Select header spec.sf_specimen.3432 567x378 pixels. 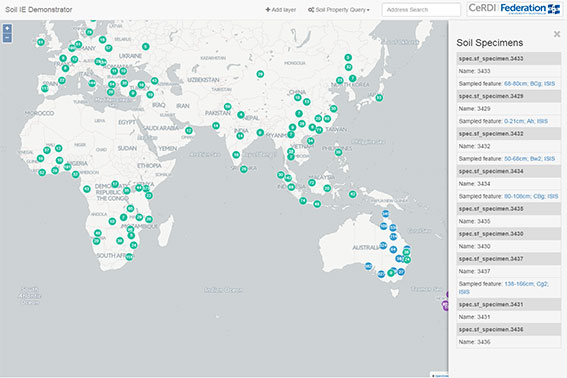(509, 134)
